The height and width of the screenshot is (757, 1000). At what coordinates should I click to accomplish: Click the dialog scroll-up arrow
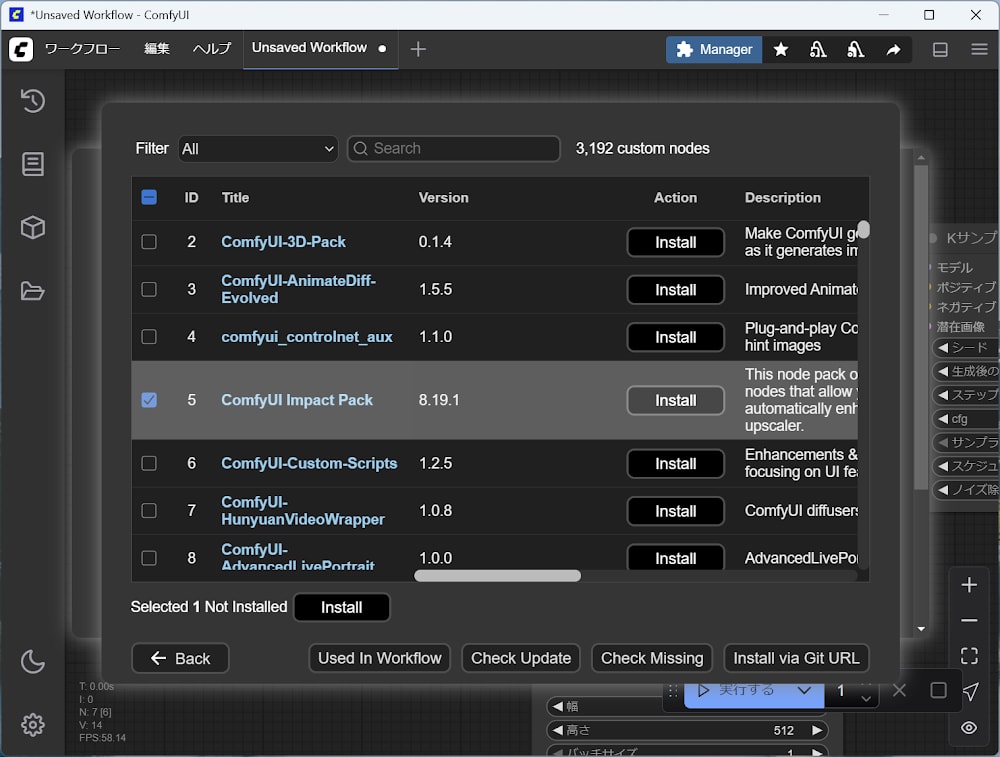[x=921, y=157]
